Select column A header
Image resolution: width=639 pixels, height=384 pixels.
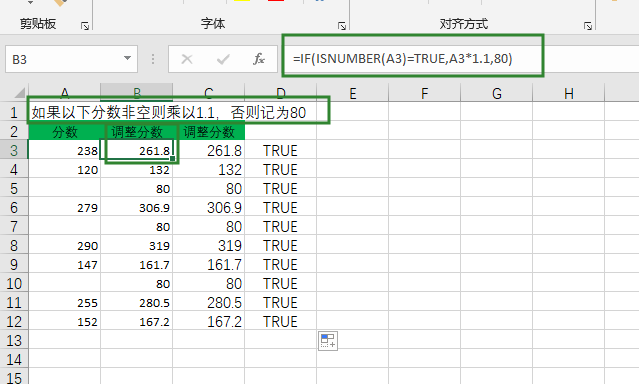coord(64,93)
